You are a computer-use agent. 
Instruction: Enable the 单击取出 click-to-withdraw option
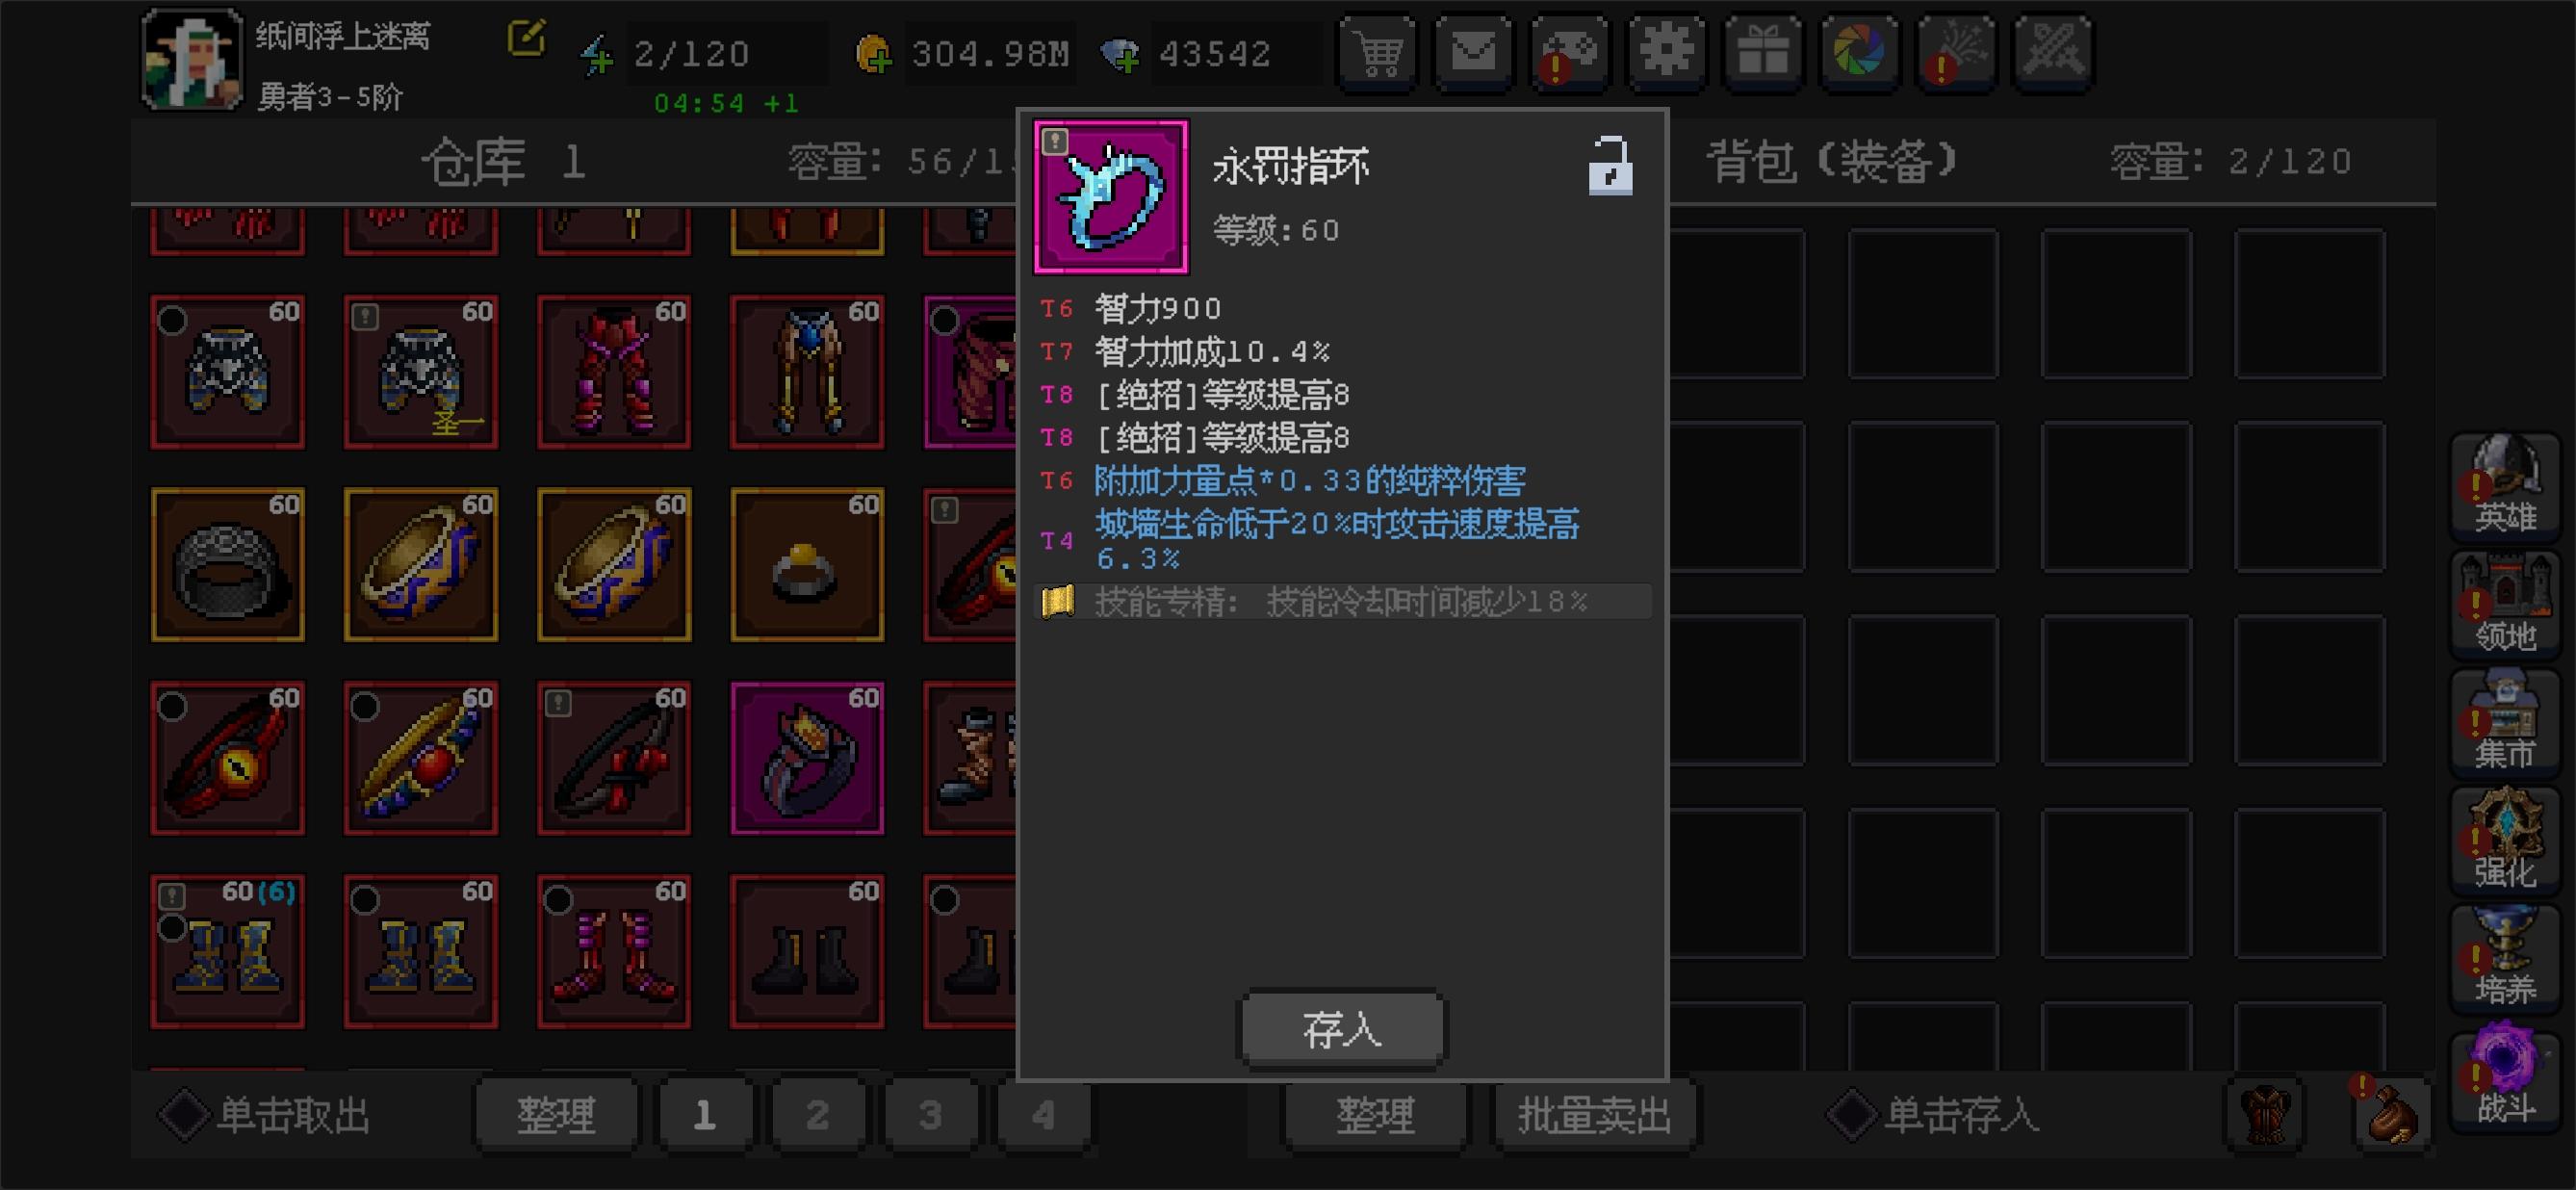pyautogui.click(x=266, y=1115)
